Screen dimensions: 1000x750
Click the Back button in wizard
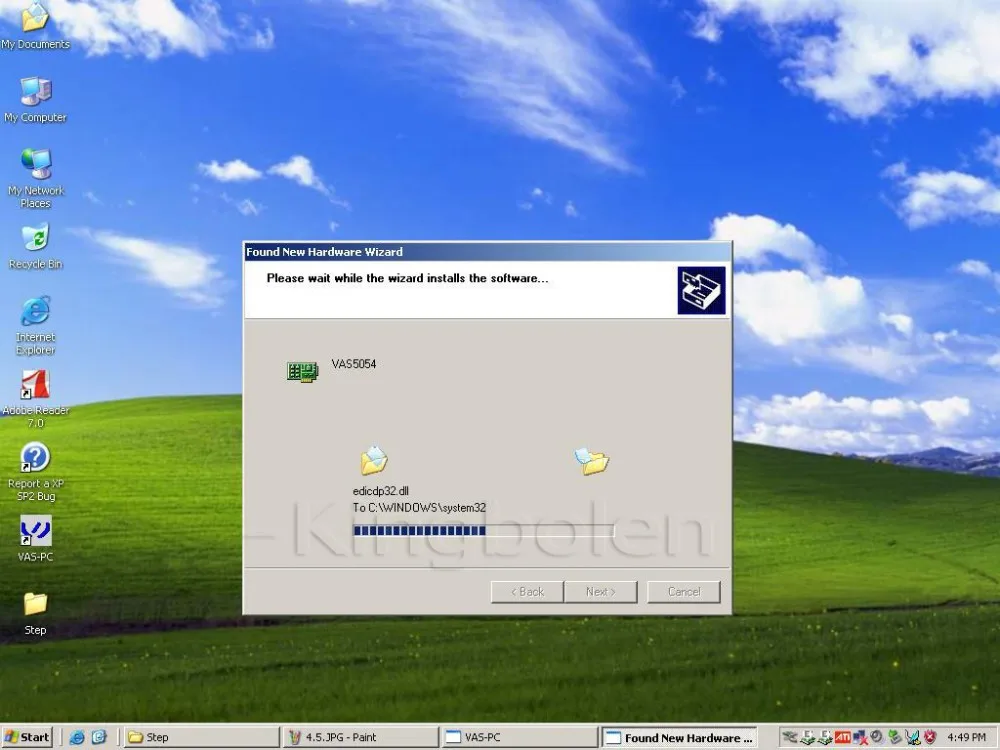[527, 592]
